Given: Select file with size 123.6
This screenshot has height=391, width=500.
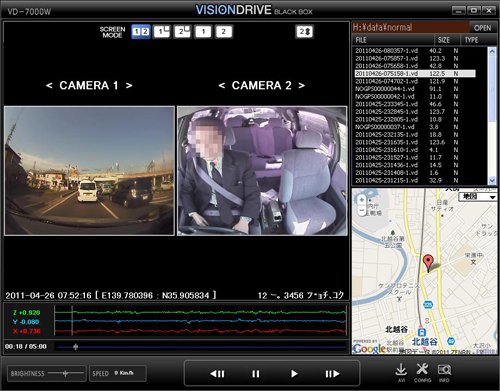Looking at the screenshot, I should (415, 142).
